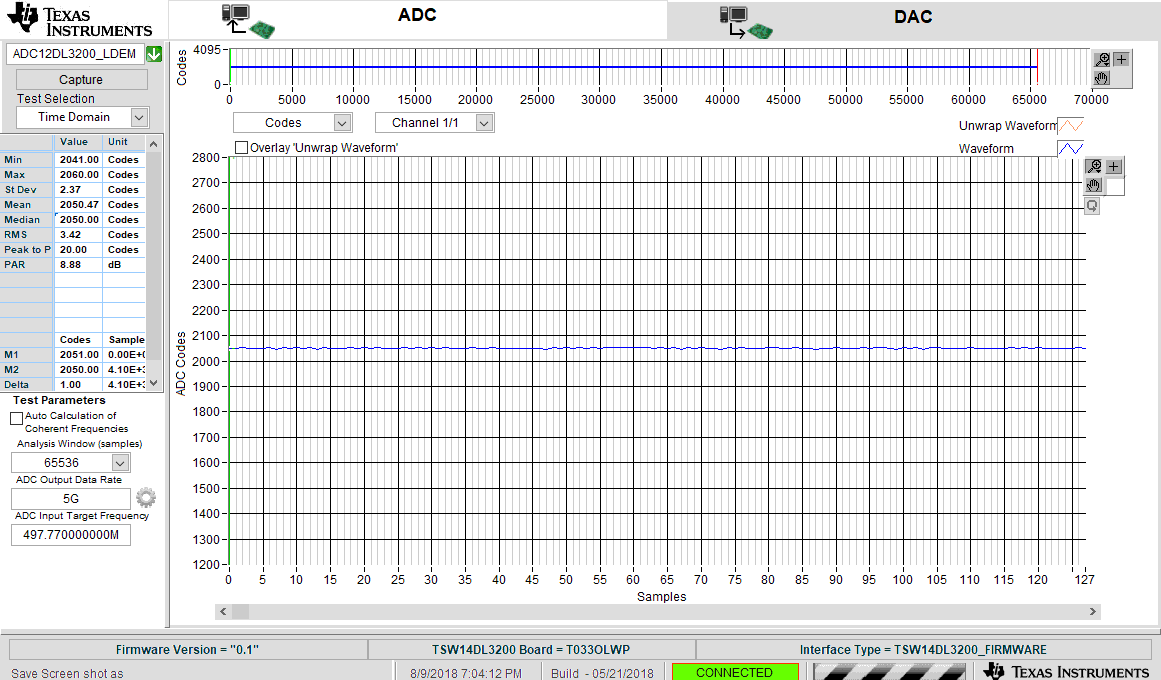Open the Channel 1/1 dropdown
Screen dimensions: 1161x680
coord(434,122)
